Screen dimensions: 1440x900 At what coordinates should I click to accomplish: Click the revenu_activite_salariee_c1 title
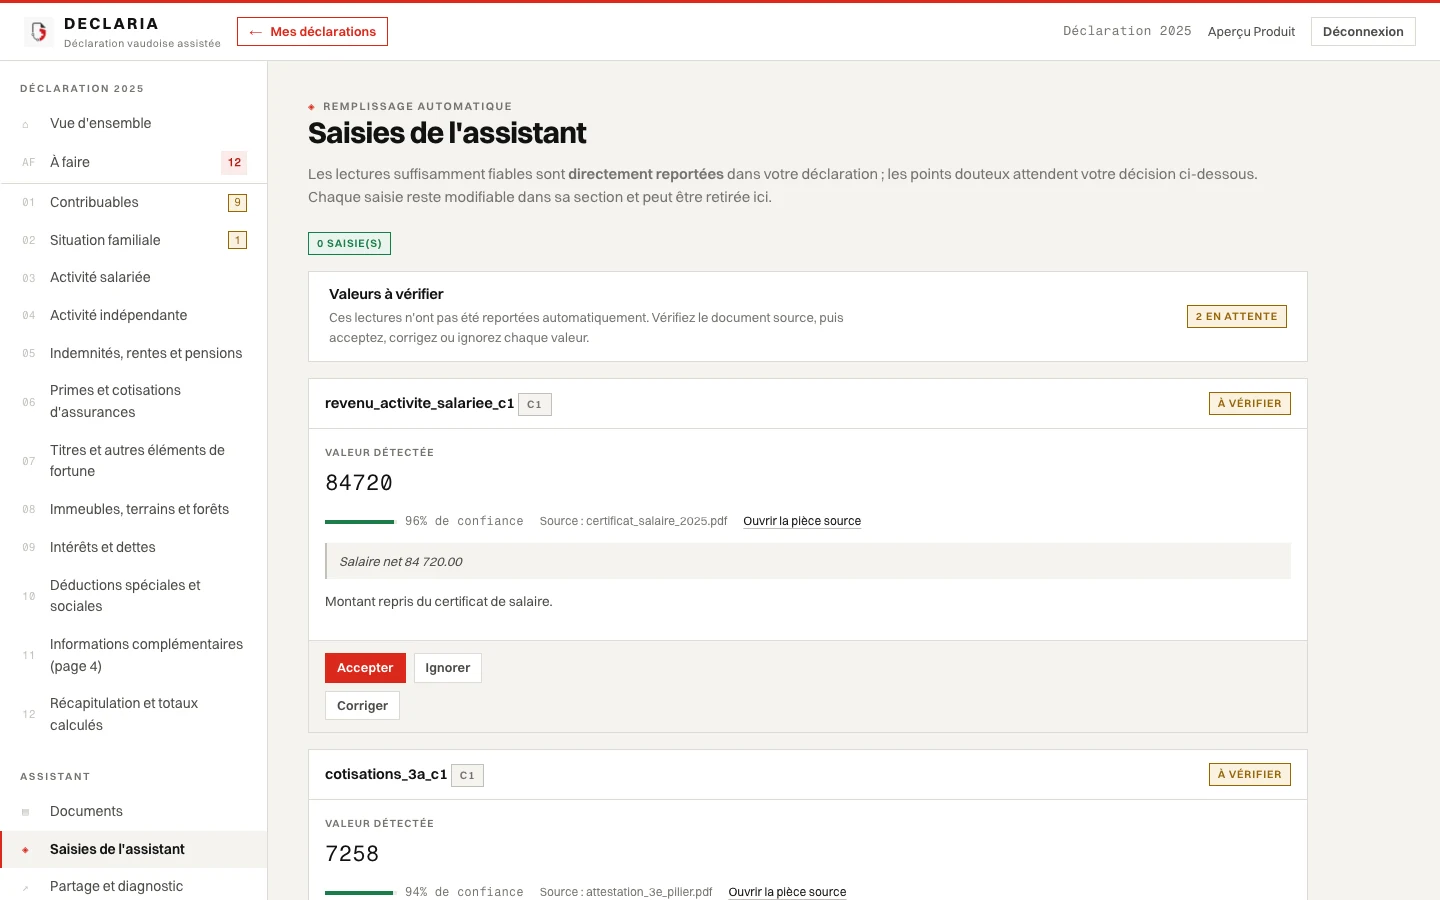click(x=419, y=403)
